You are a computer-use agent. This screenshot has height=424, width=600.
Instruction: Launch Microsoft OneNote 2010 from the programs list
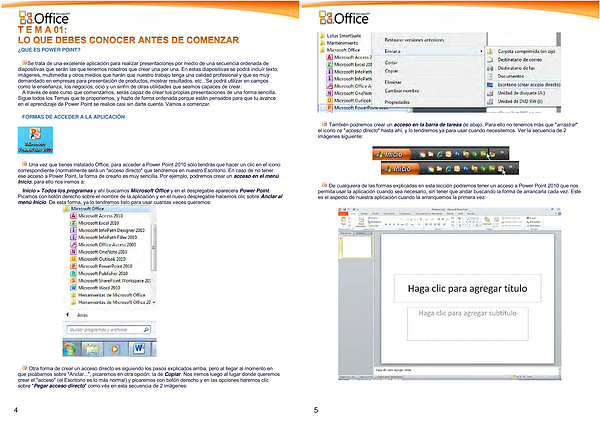(x=99, y=252)
